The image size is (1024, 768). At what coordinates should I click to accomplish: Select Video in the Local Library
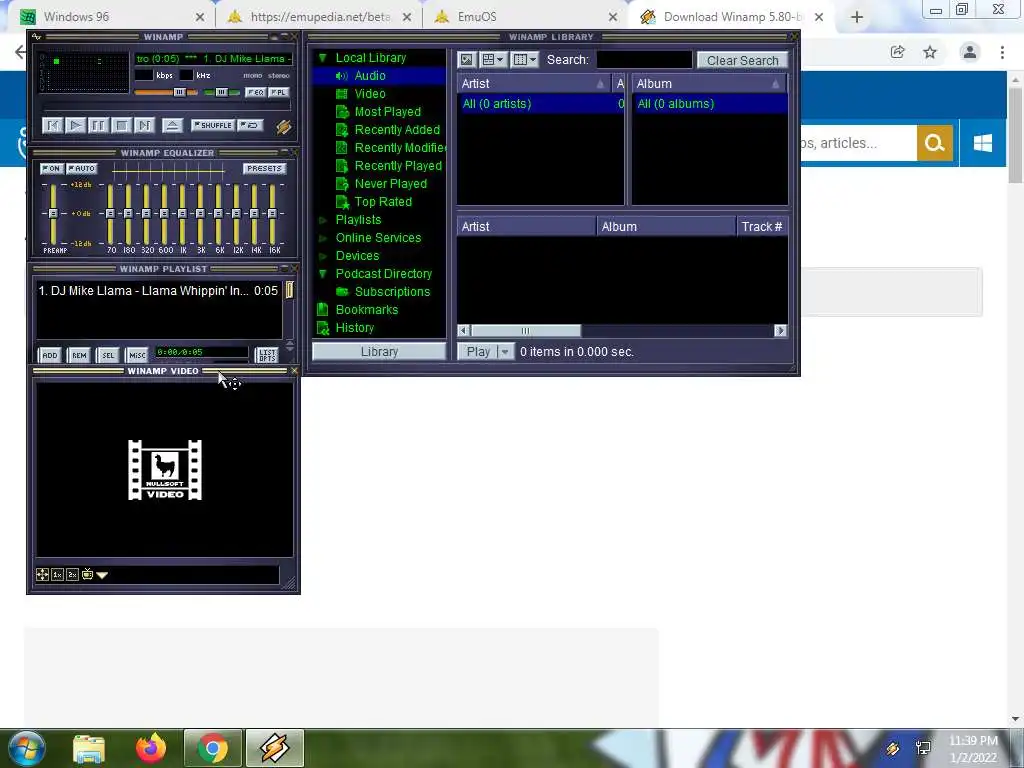click(x=370, y=93)
